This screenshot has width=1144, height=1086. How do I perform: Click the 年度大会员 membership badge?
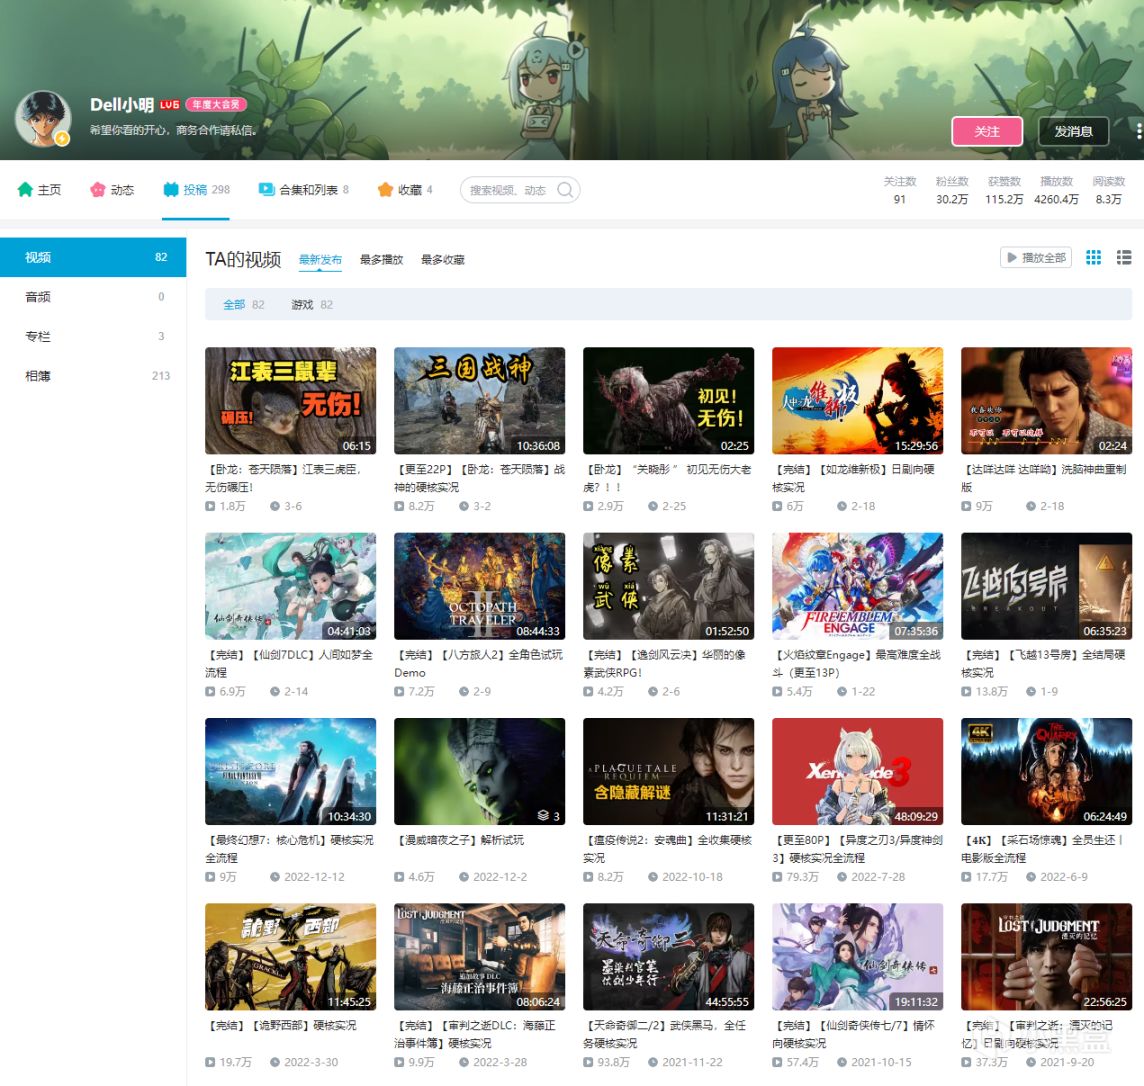(x=216, y=104)
